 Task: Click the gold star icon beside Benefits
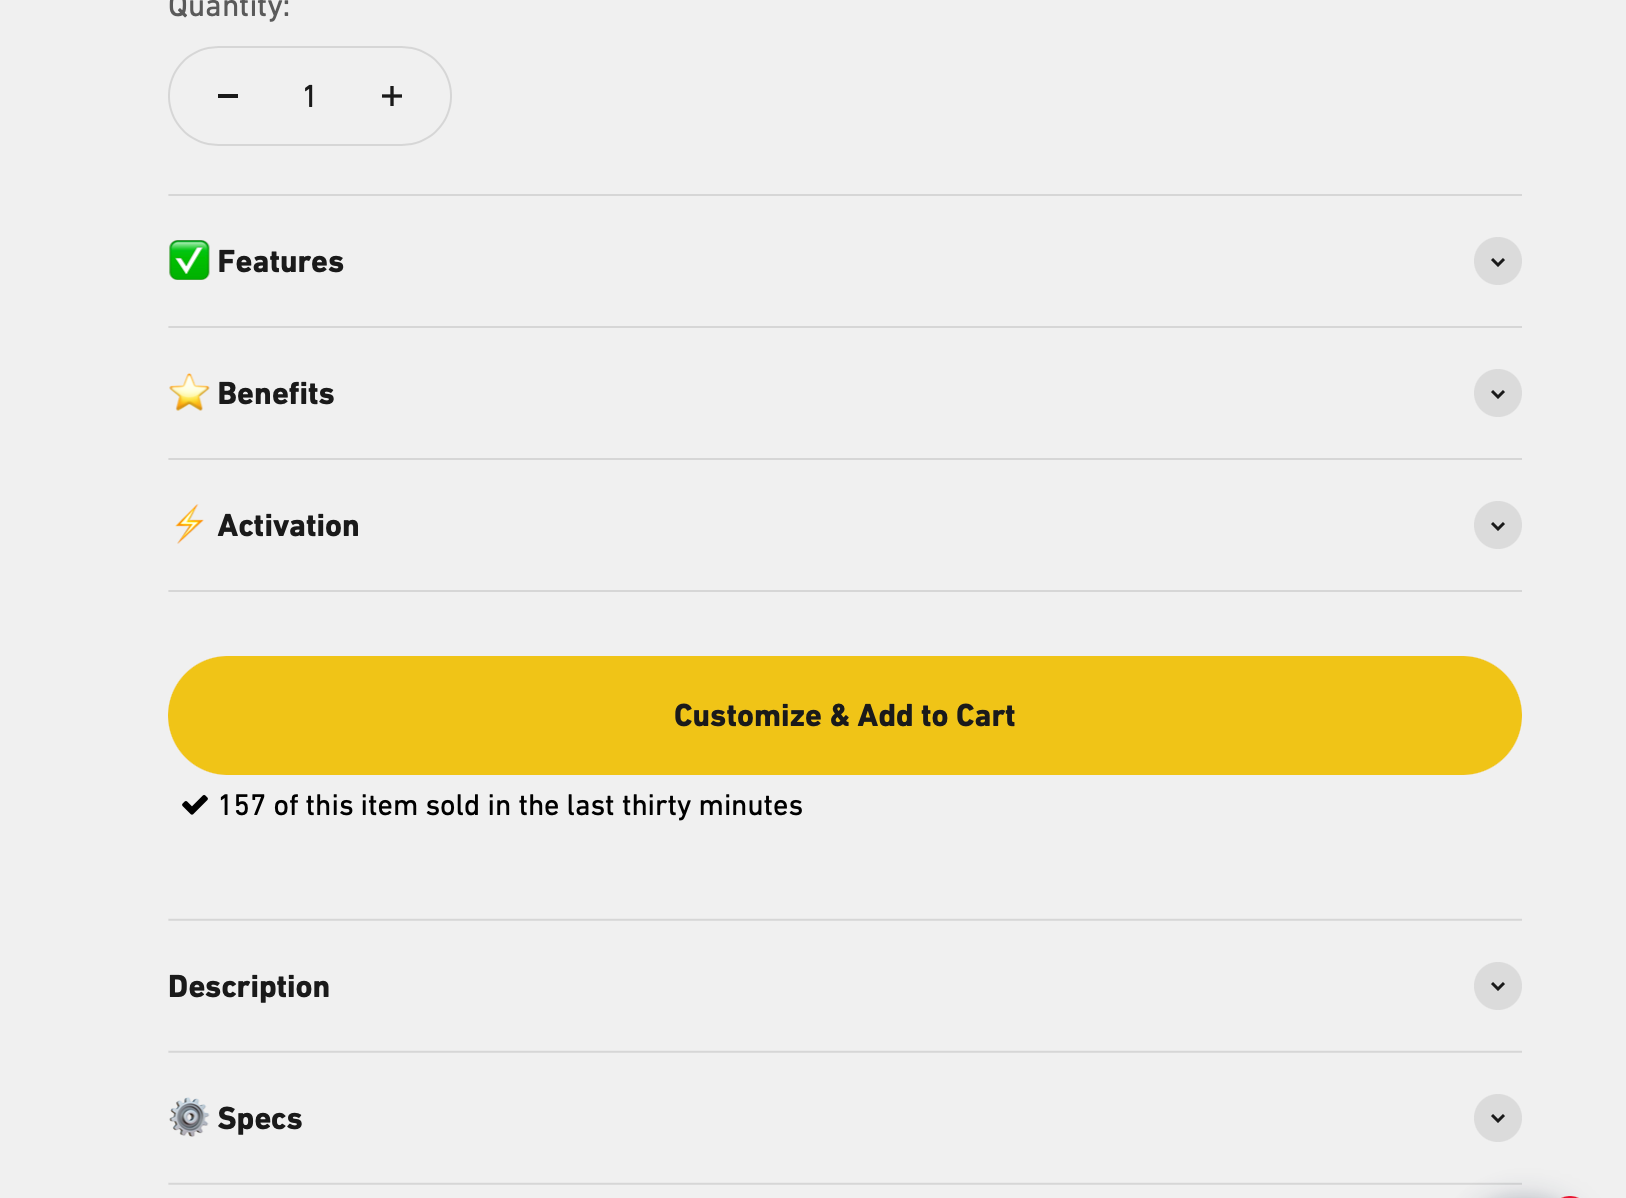(x=189, y=393)
